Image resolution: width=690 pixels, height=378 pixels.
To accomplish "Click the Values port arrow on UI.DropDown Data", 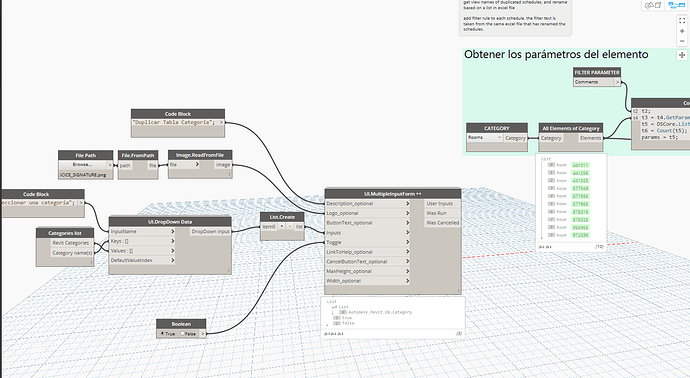I will click(172, 251).
